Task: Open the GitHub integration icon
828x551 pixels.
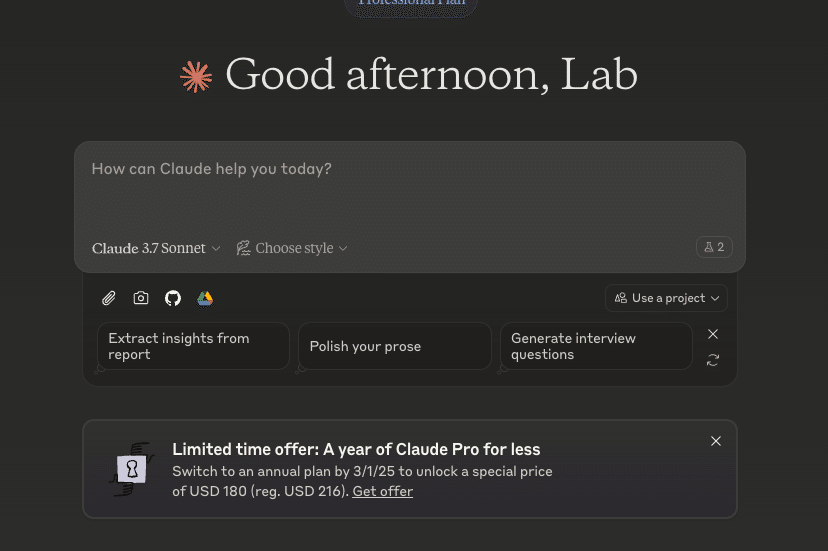Action: tap(173, 298)
